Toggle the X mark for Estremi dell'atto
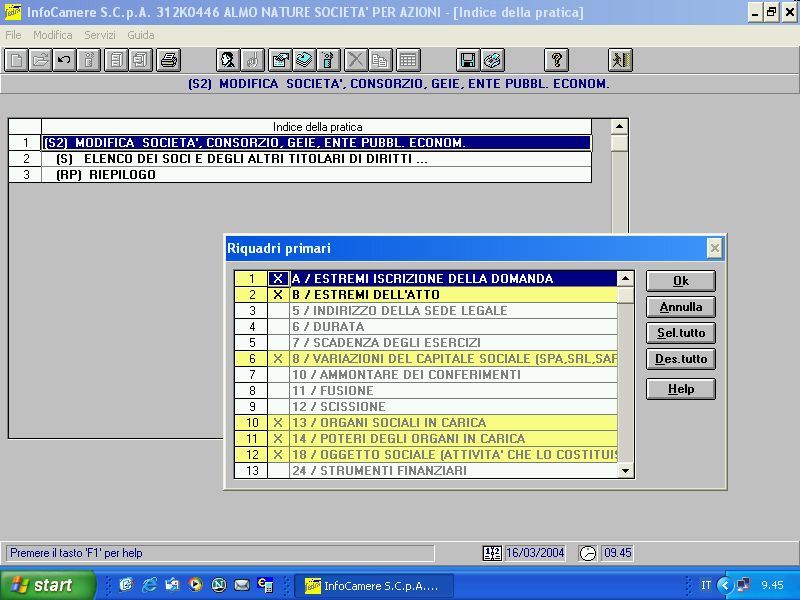 pyautogui.click(x=278, y=295)
